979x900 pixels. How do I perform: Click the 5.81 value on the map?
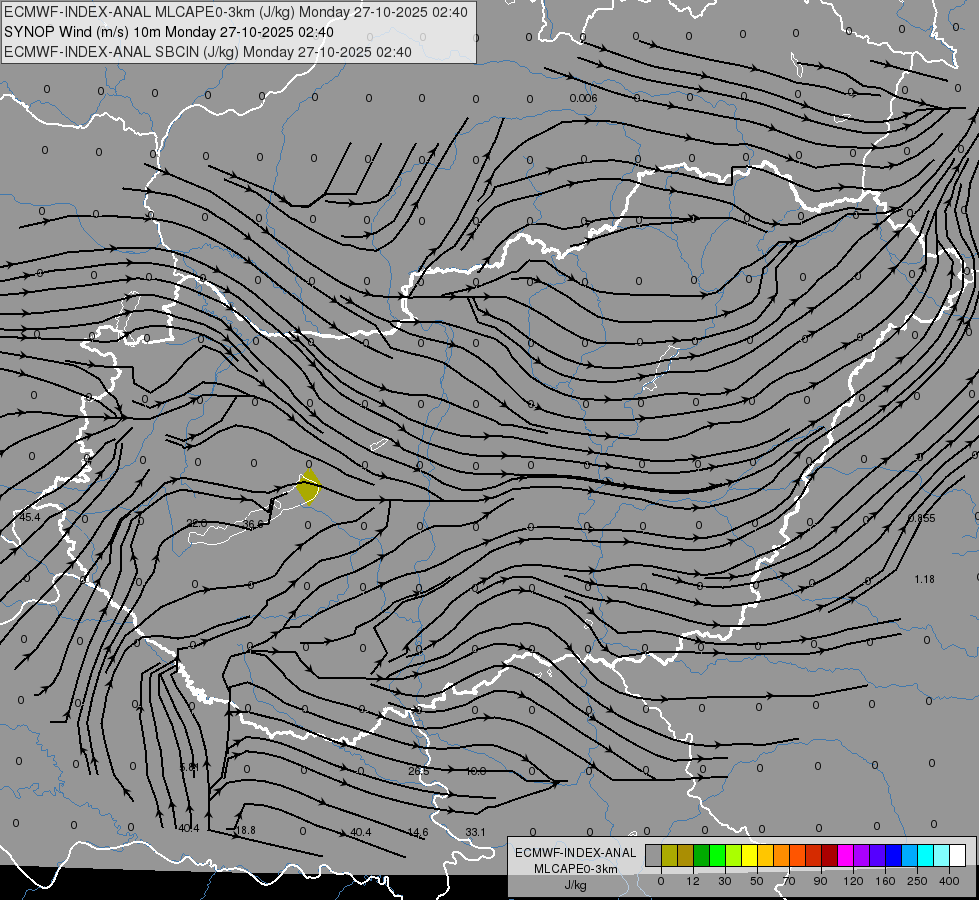(x=189, y=767)
